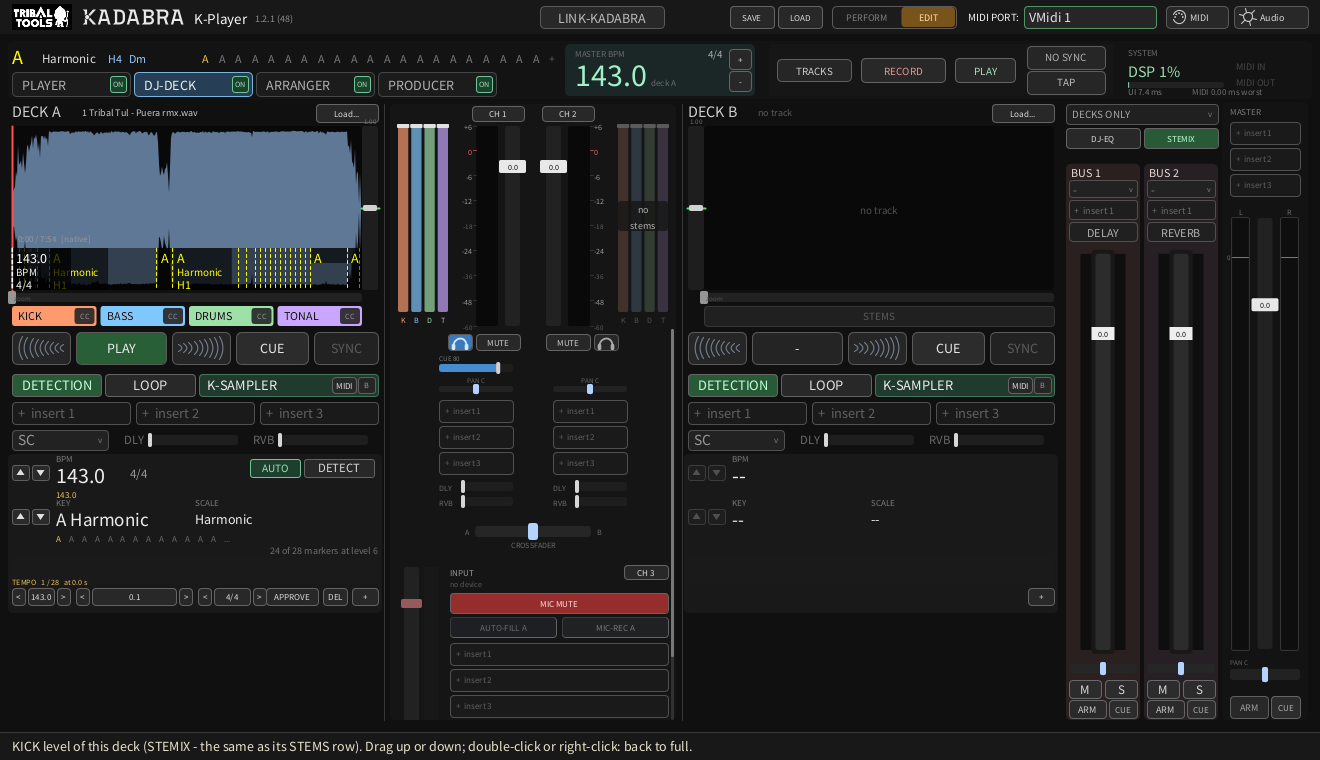Click the A-B crossfader handle
This screenshot has width=1320, height=760.
pos(533,531)
